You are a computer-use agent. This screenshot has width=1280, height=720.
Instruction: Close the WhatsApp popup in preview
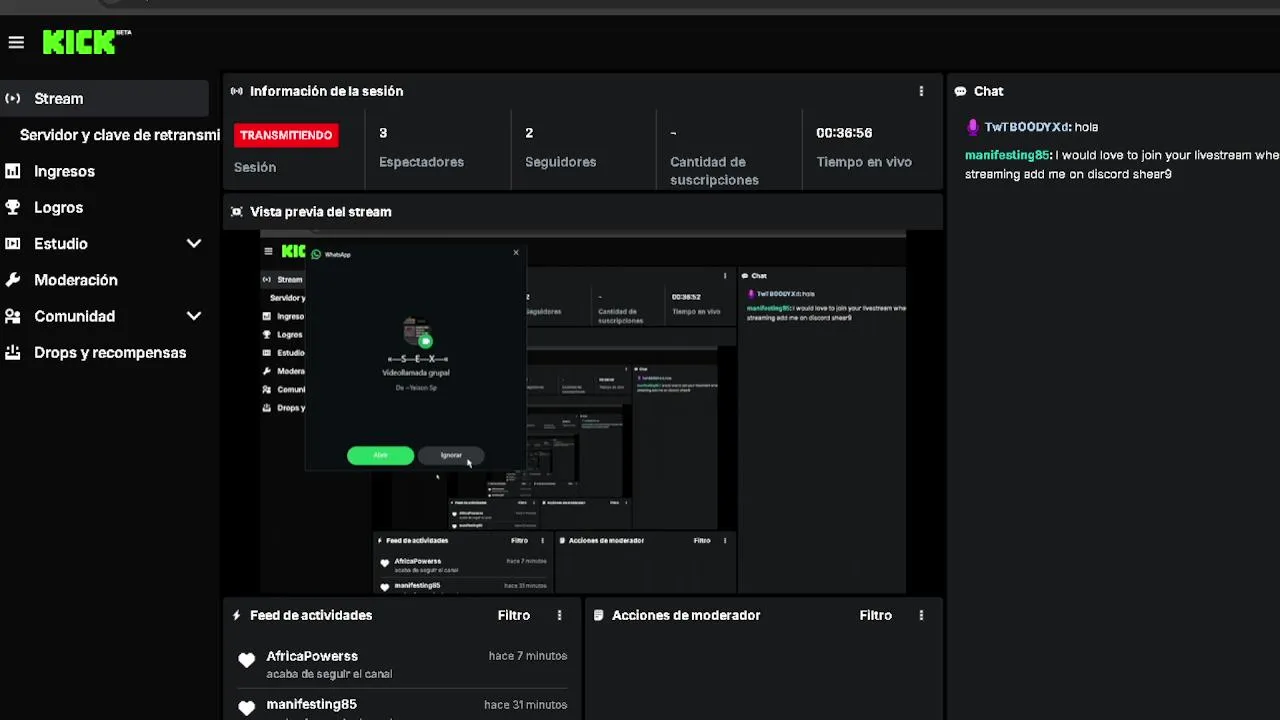click(516, 253)
